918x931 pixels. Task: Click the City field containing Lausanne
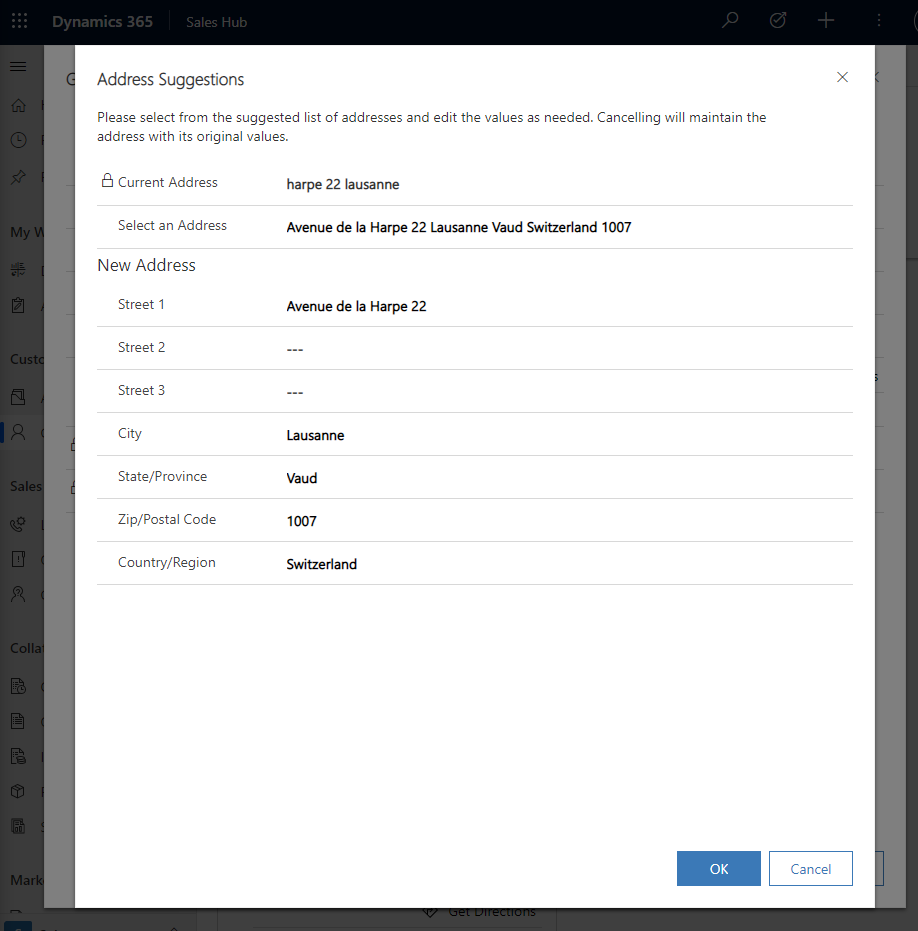click(x=568, y=435)
